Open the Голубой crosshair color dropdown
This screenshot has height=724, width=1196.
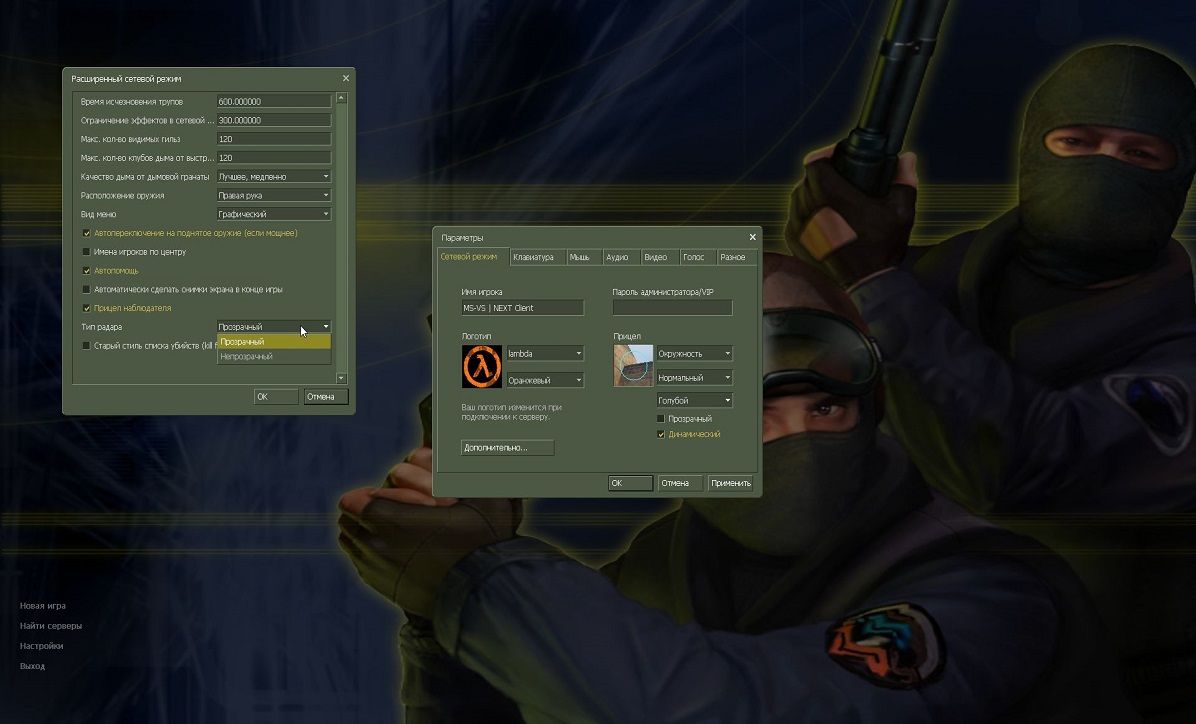694,401
